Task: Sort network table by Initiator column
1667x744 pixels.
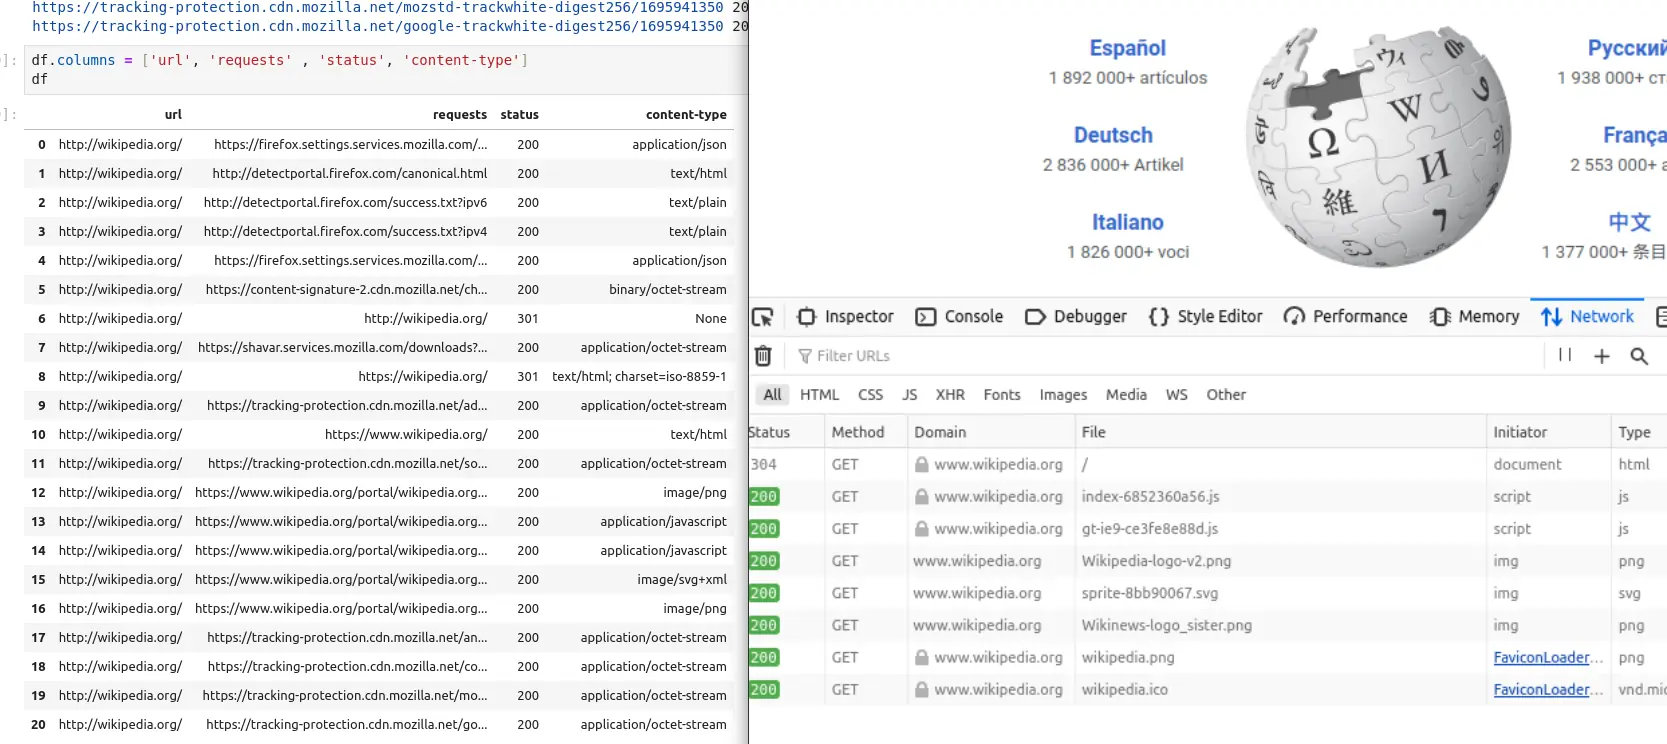Action: click(1548, 432)
